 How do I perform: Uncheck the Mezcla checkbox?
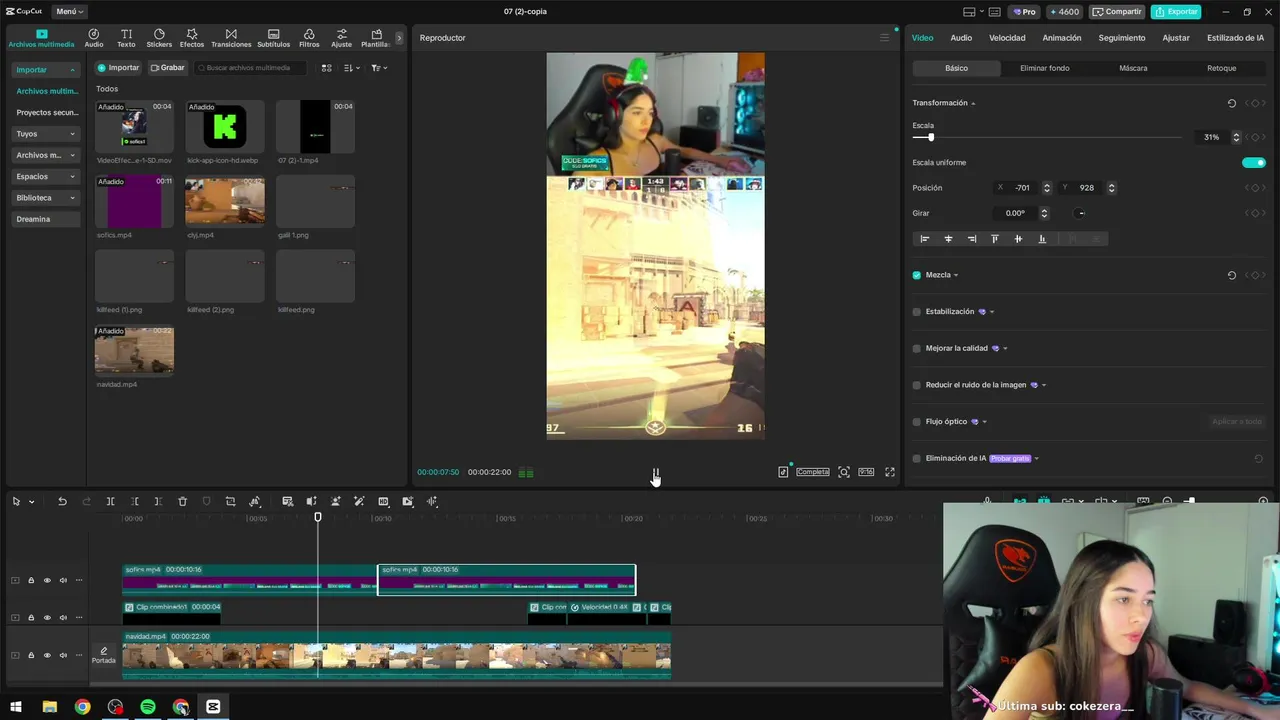click(x=916, y=275)
